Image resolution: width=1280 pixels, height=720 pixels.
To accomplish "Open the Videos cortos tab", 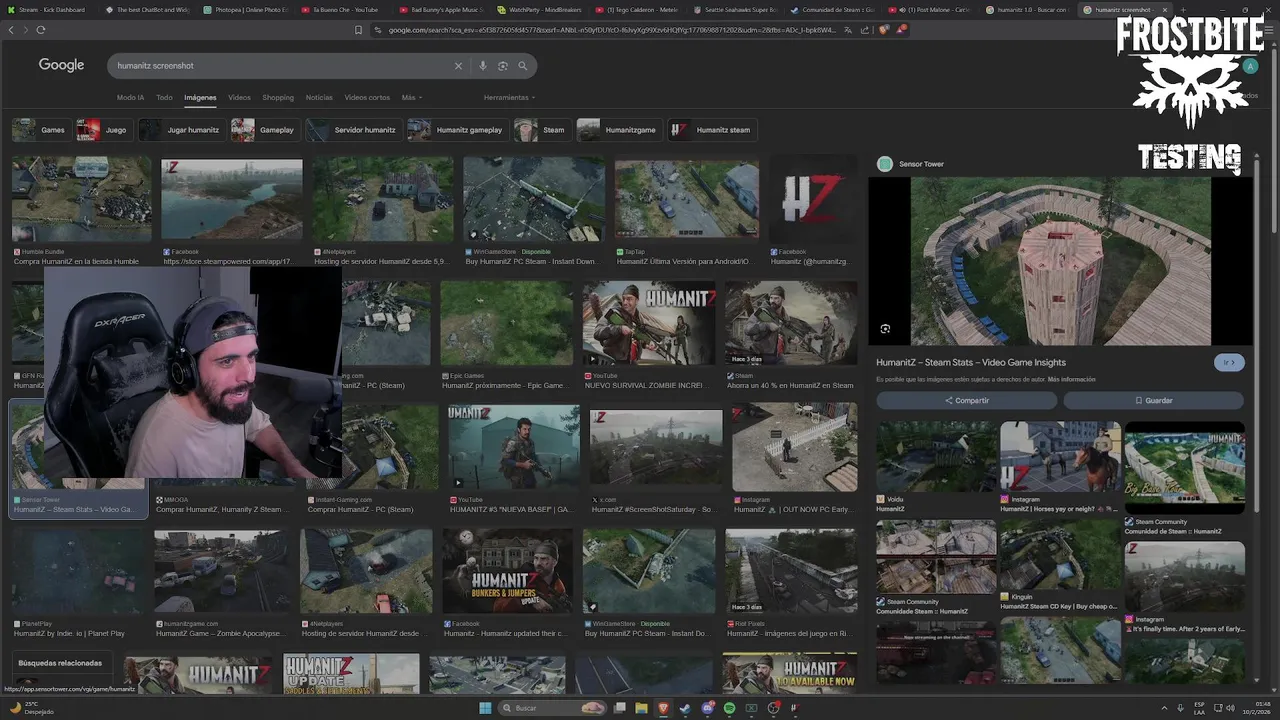I will coord(367,98).
